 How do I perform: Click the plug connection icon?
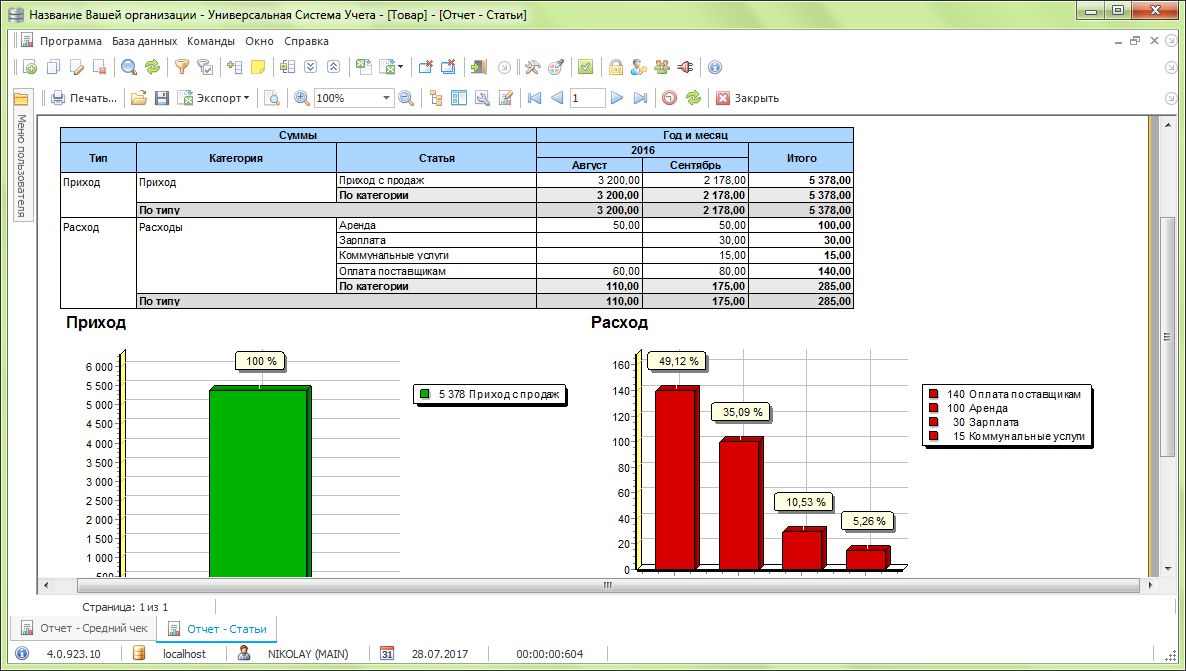tap(685, 67)
